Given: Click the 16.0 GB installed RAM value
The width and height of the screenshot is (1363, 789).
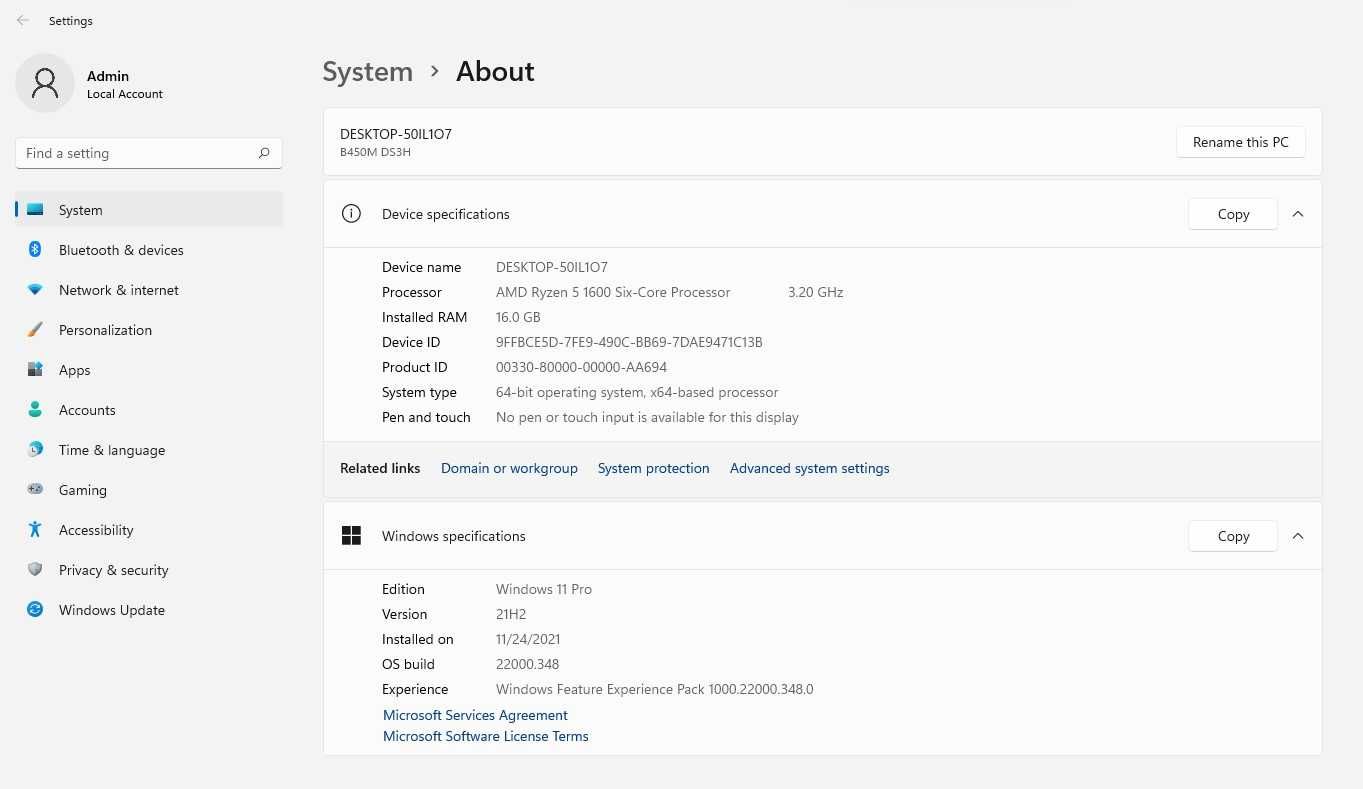Looking at the screenshot, I should (518, 317).
